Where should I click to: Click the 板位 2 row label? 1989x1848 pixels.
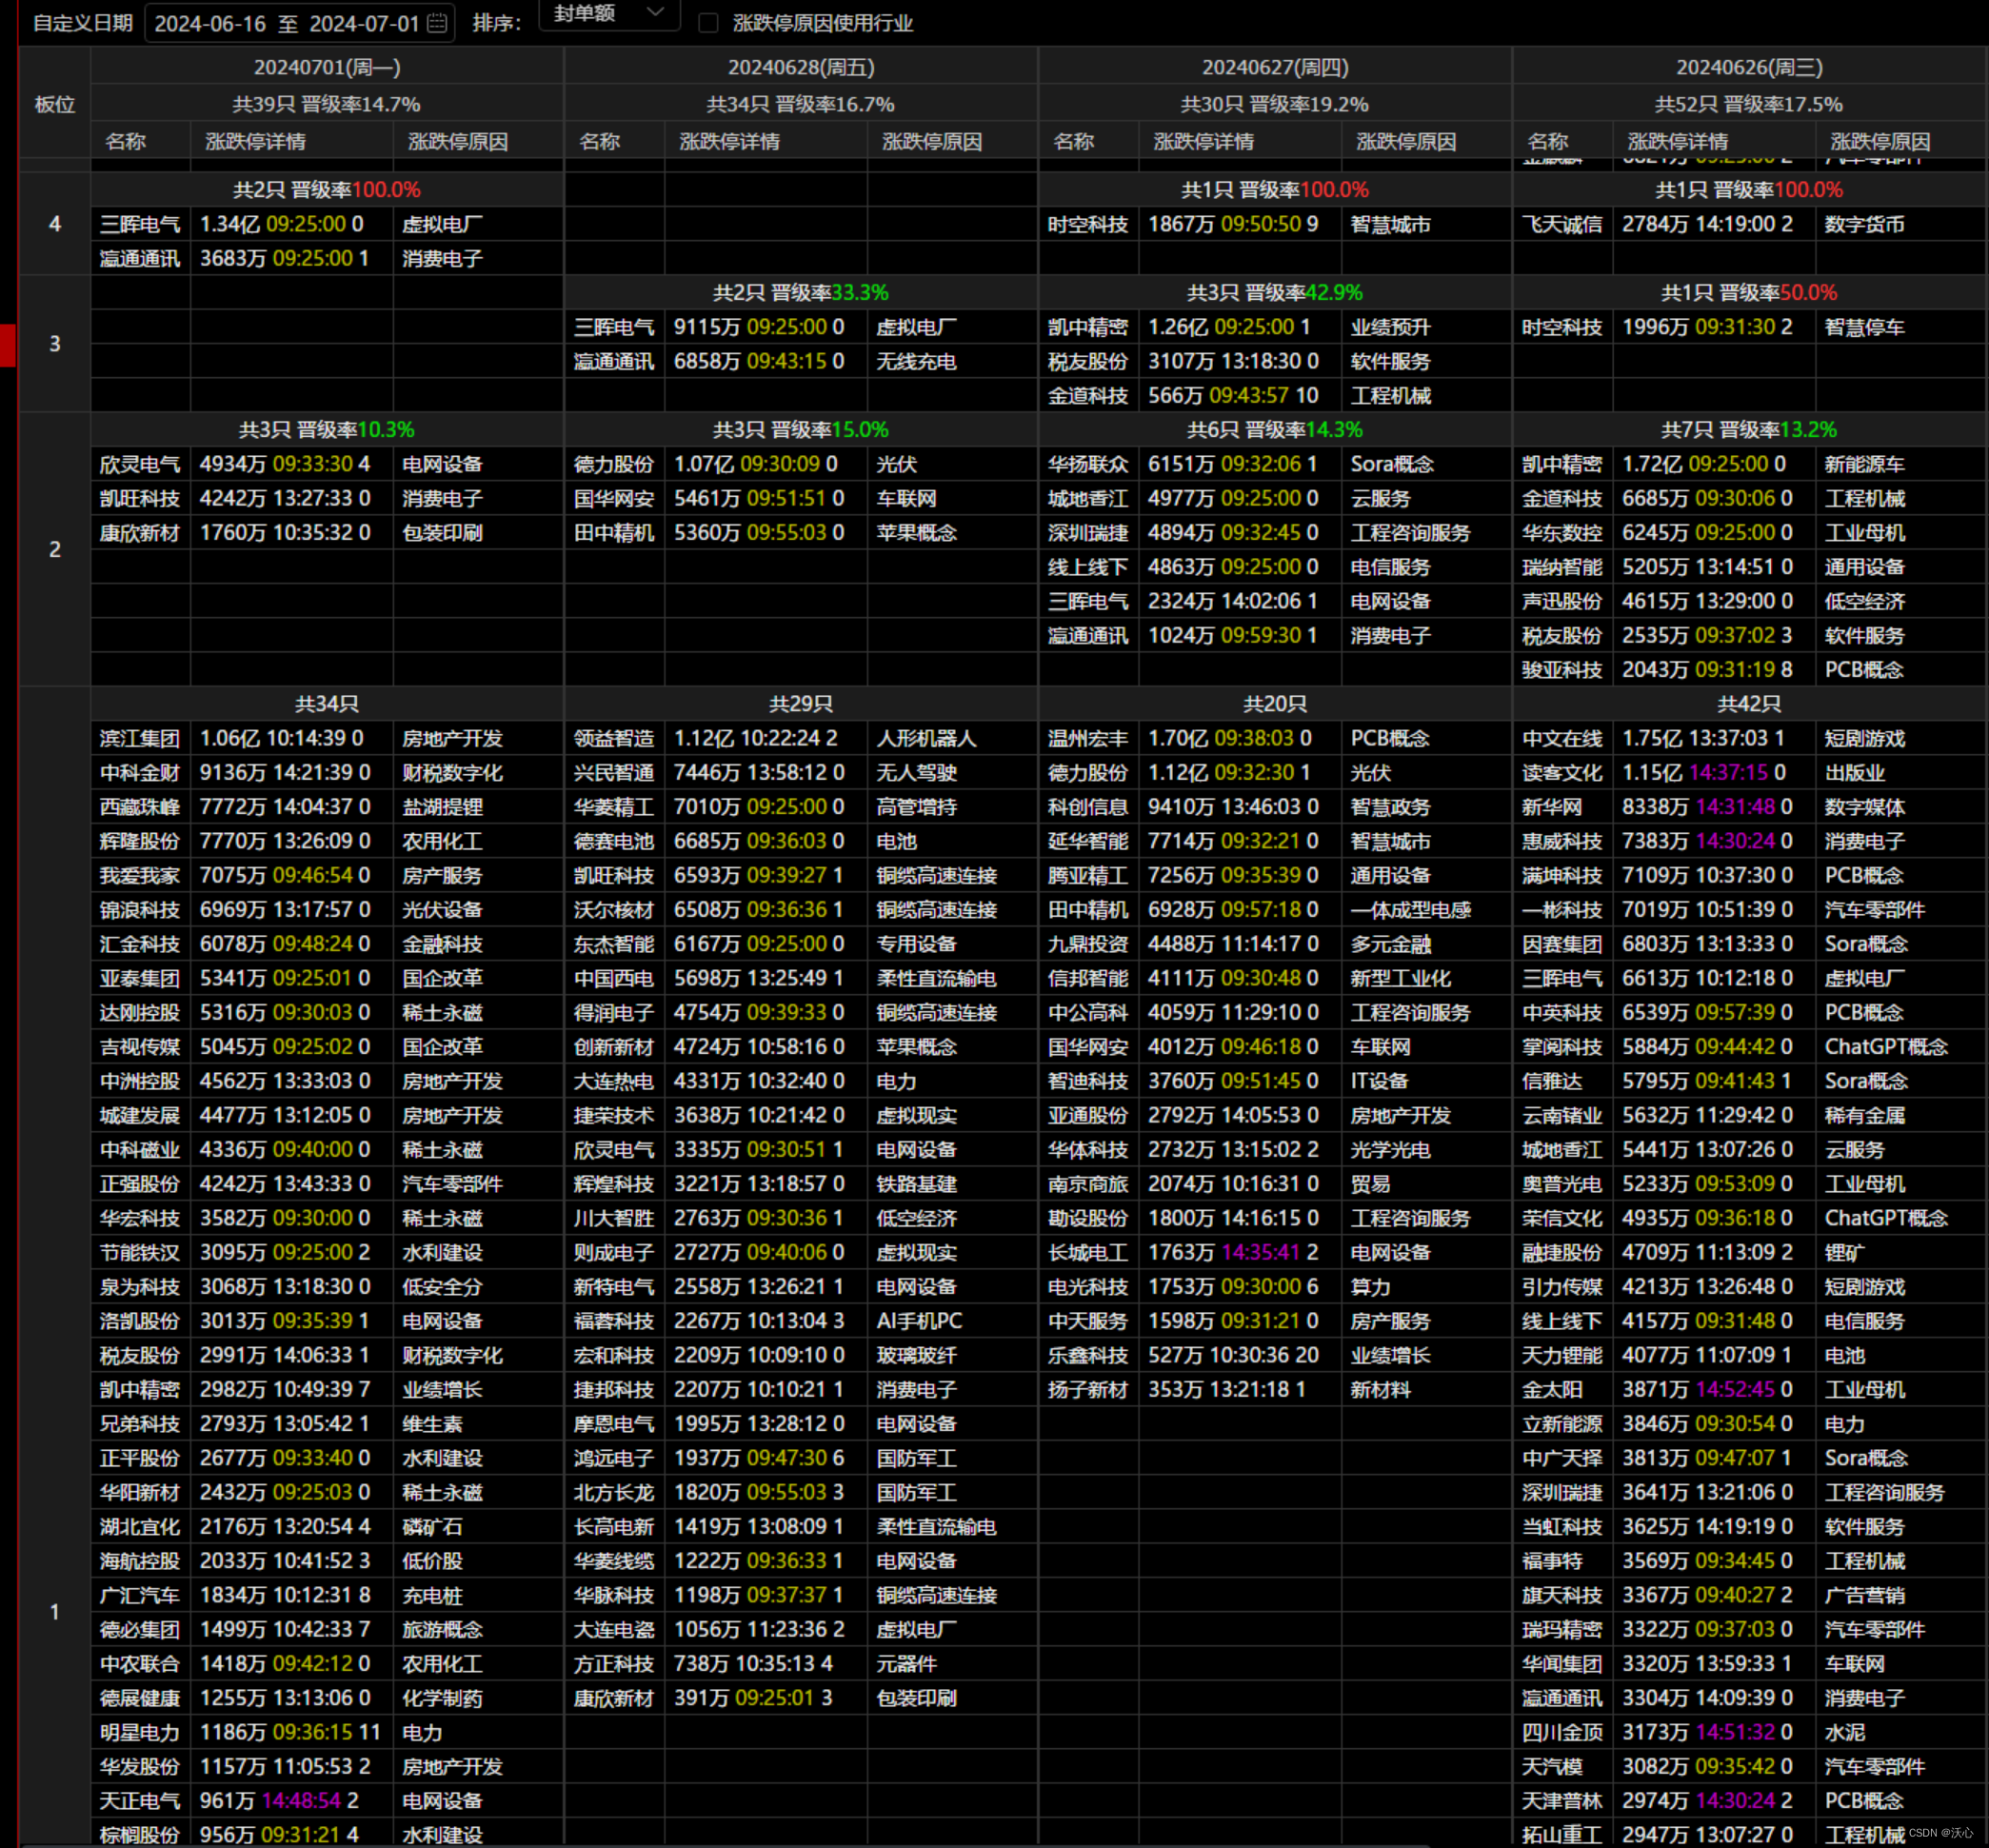point(55,549)
